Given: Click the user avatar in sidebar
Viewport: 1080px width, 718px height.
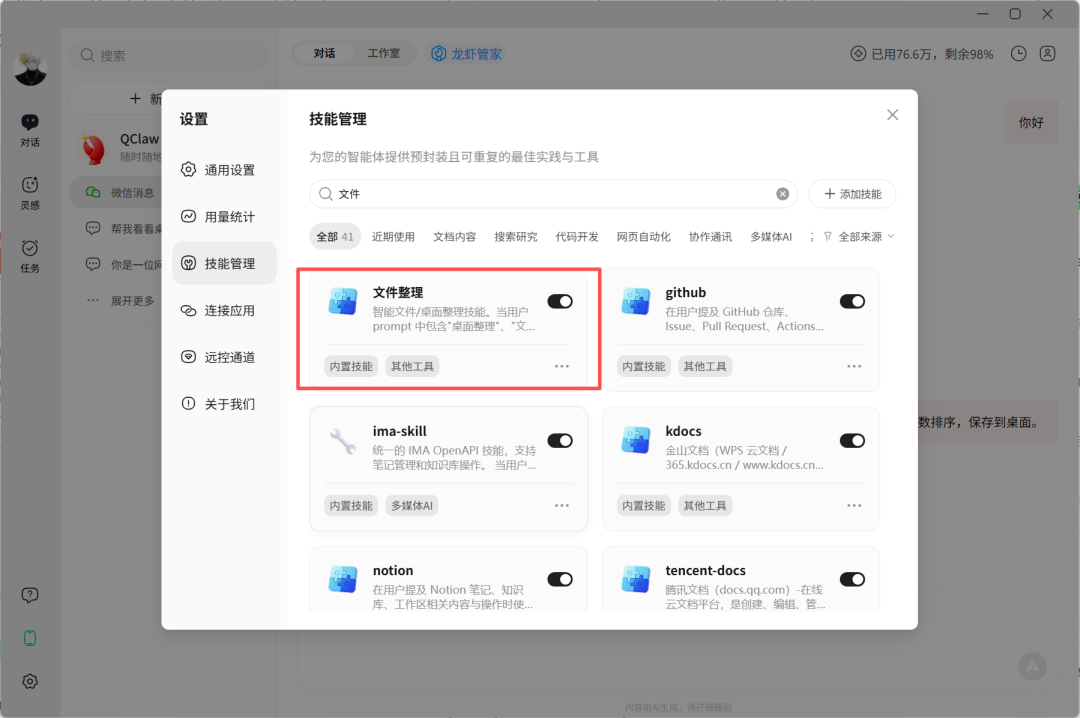Looking at the screenshot, I should pos(30,69).
